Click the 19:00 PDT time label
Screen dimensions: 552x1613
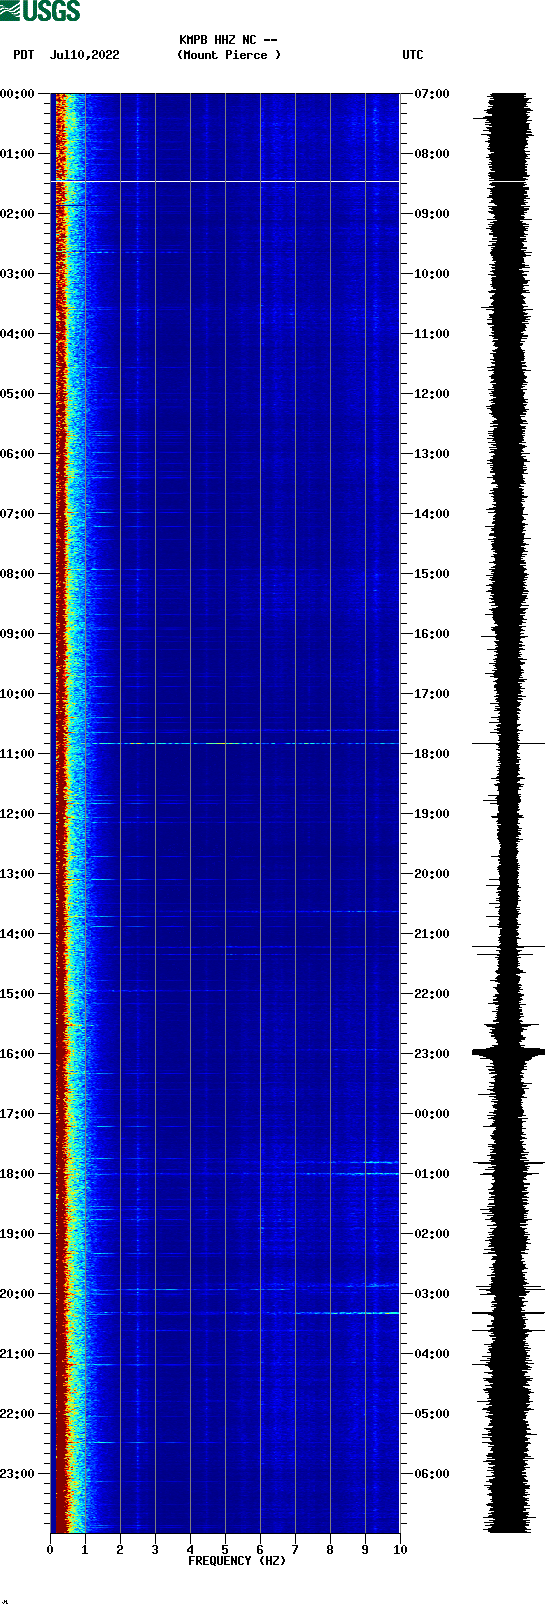(18, 1234)
